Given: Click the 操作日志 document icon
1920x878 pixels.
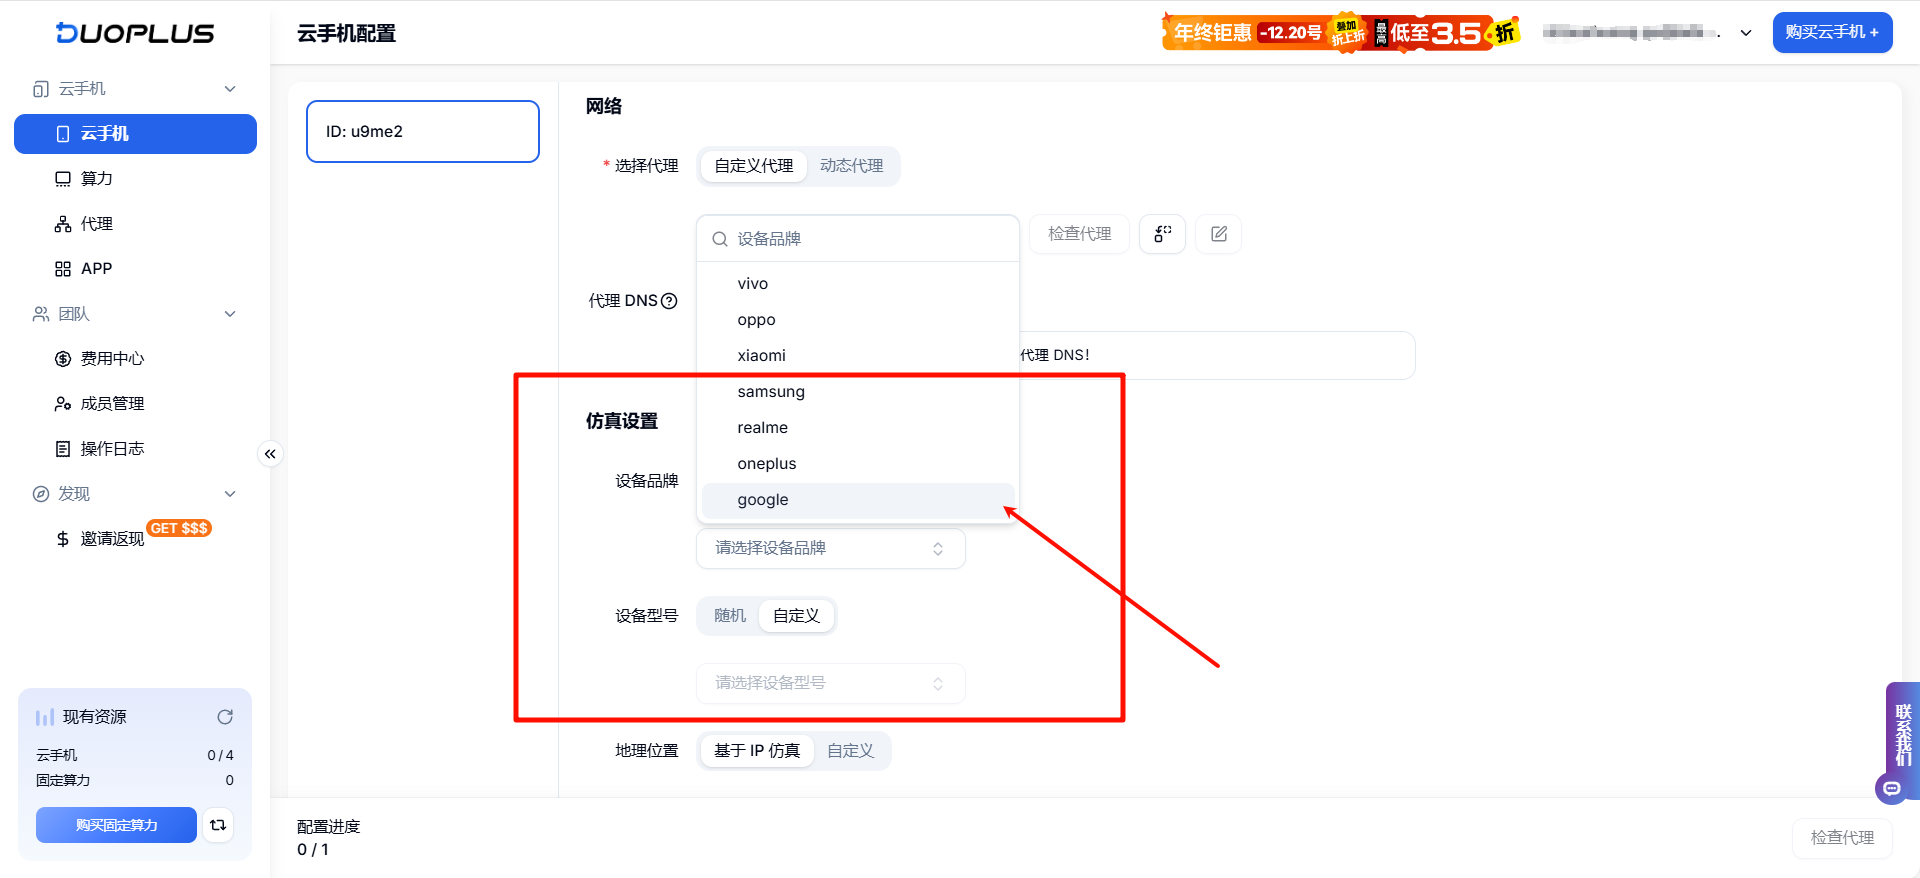Looking at the screenshot, I should [x=63, y=449].
